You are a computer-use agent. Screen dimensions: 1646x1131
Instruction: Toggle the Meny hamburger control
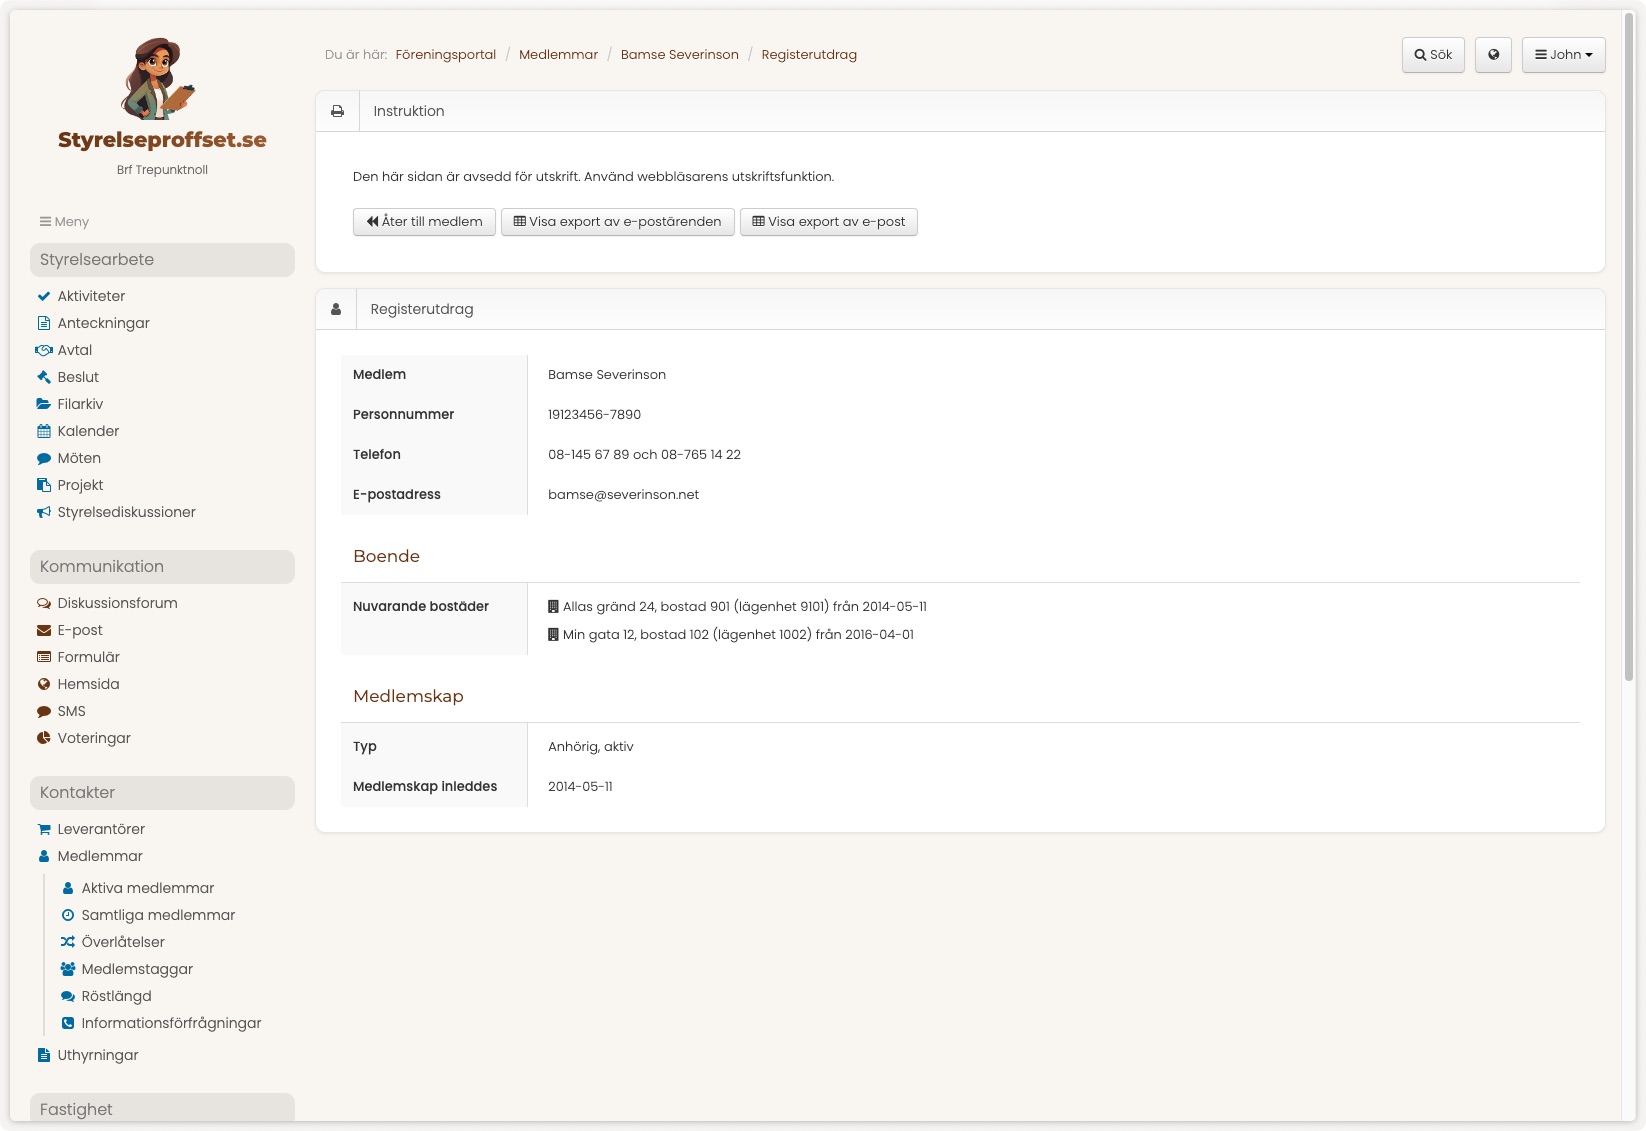pos(64,222)
